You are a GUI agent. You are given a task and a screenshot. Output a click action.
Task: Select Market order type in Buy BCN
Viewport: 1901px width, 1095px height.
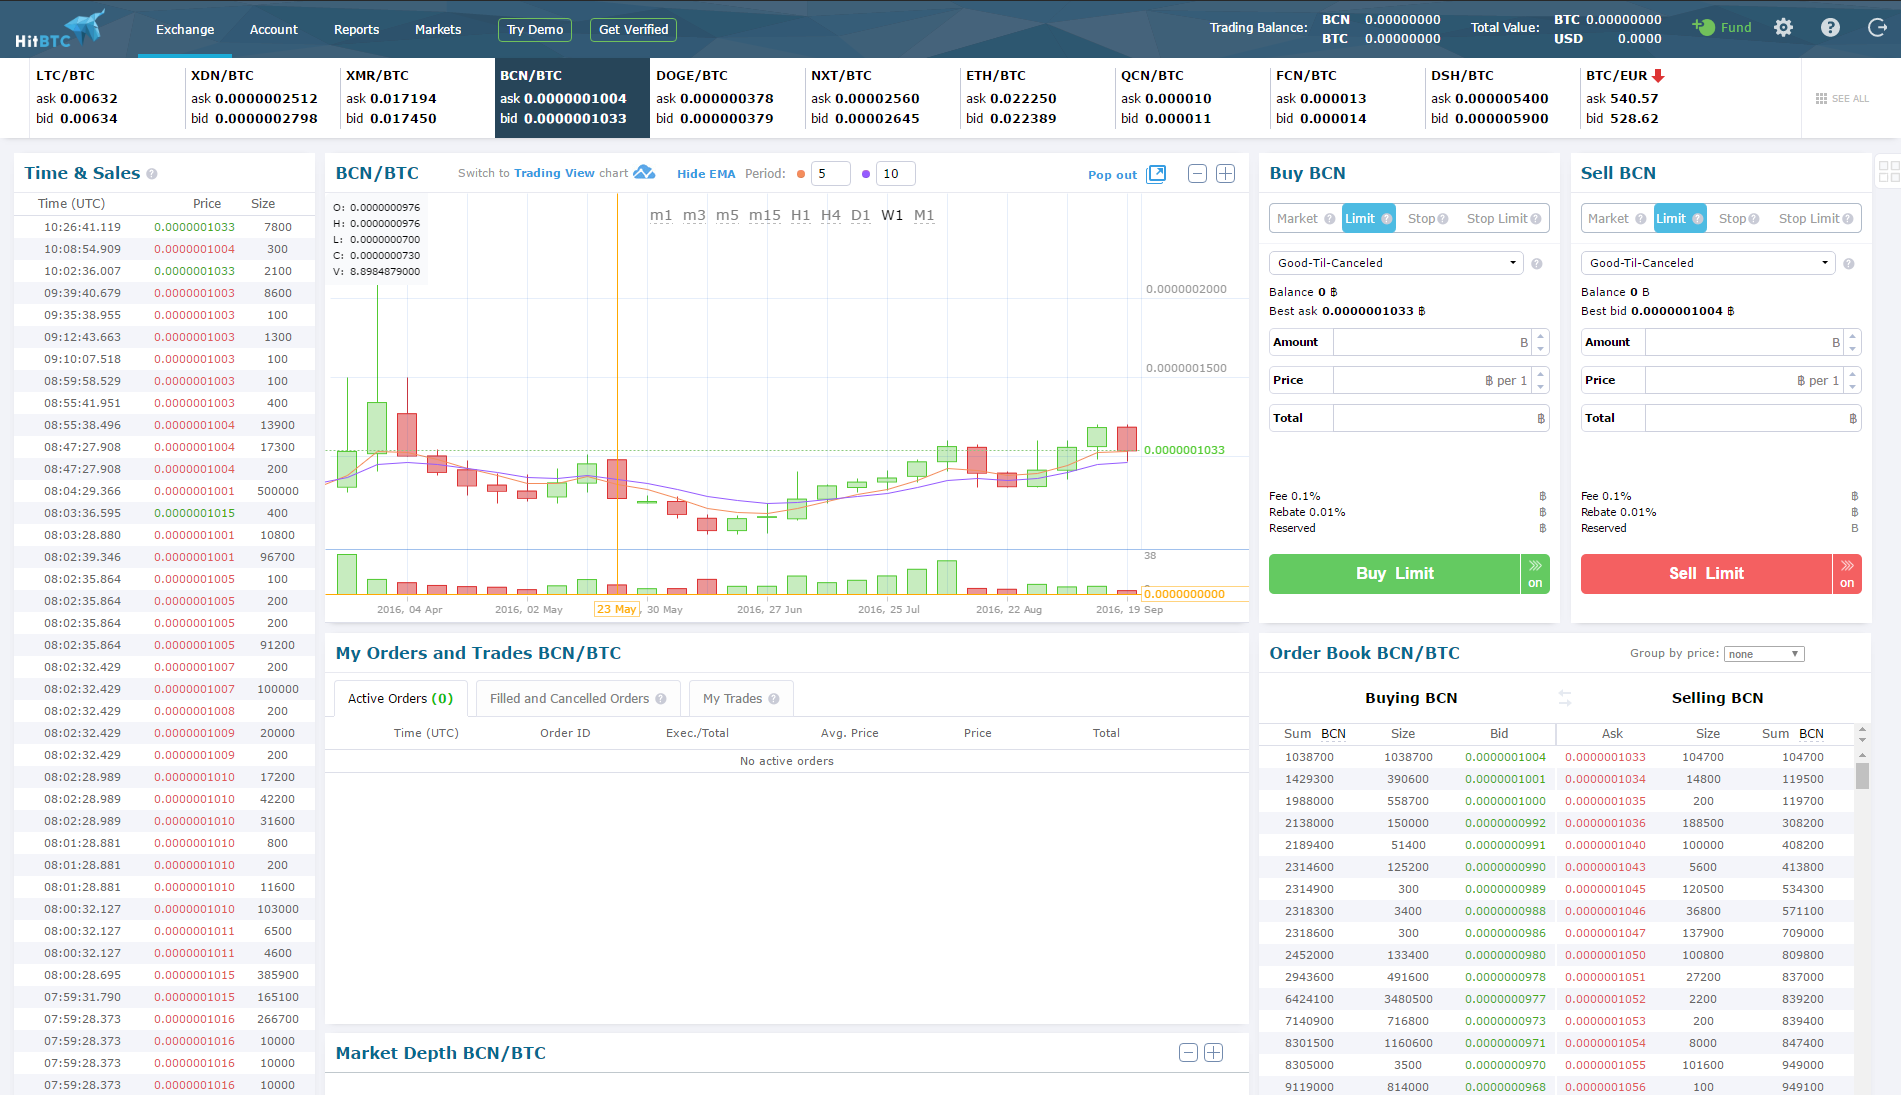point(1297,219)
